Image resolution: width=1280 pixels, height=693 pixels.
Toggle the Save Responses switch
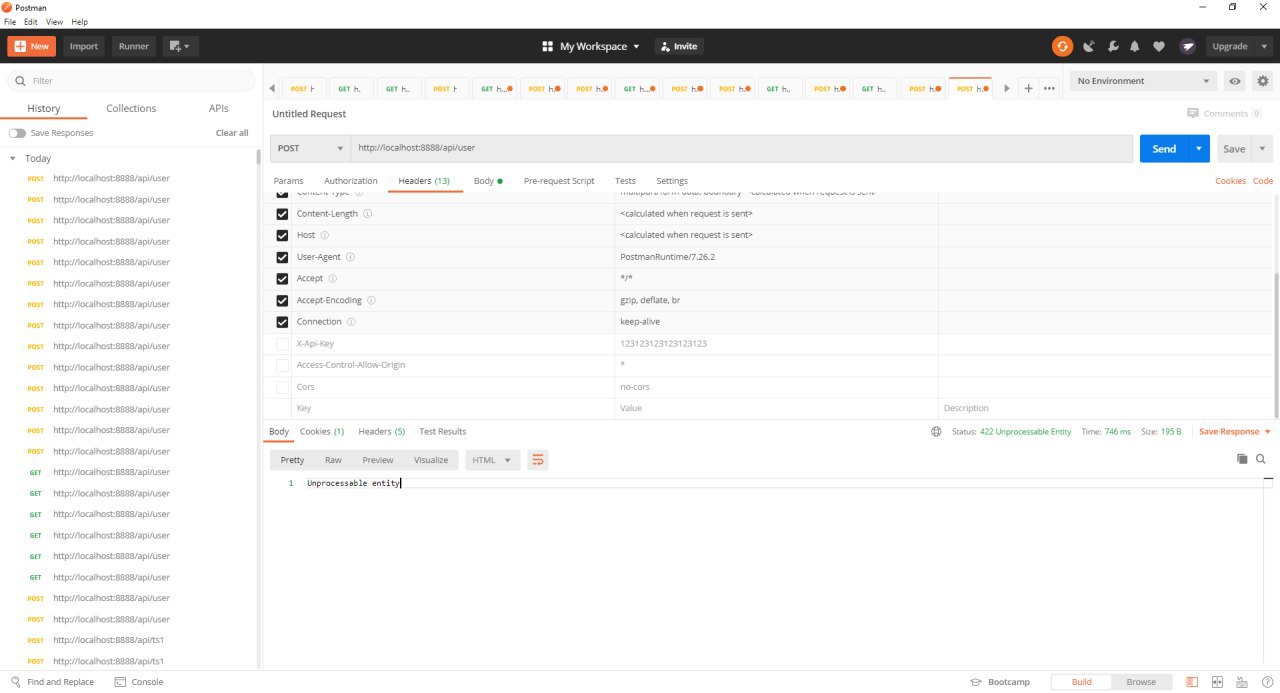pos(17,133)
